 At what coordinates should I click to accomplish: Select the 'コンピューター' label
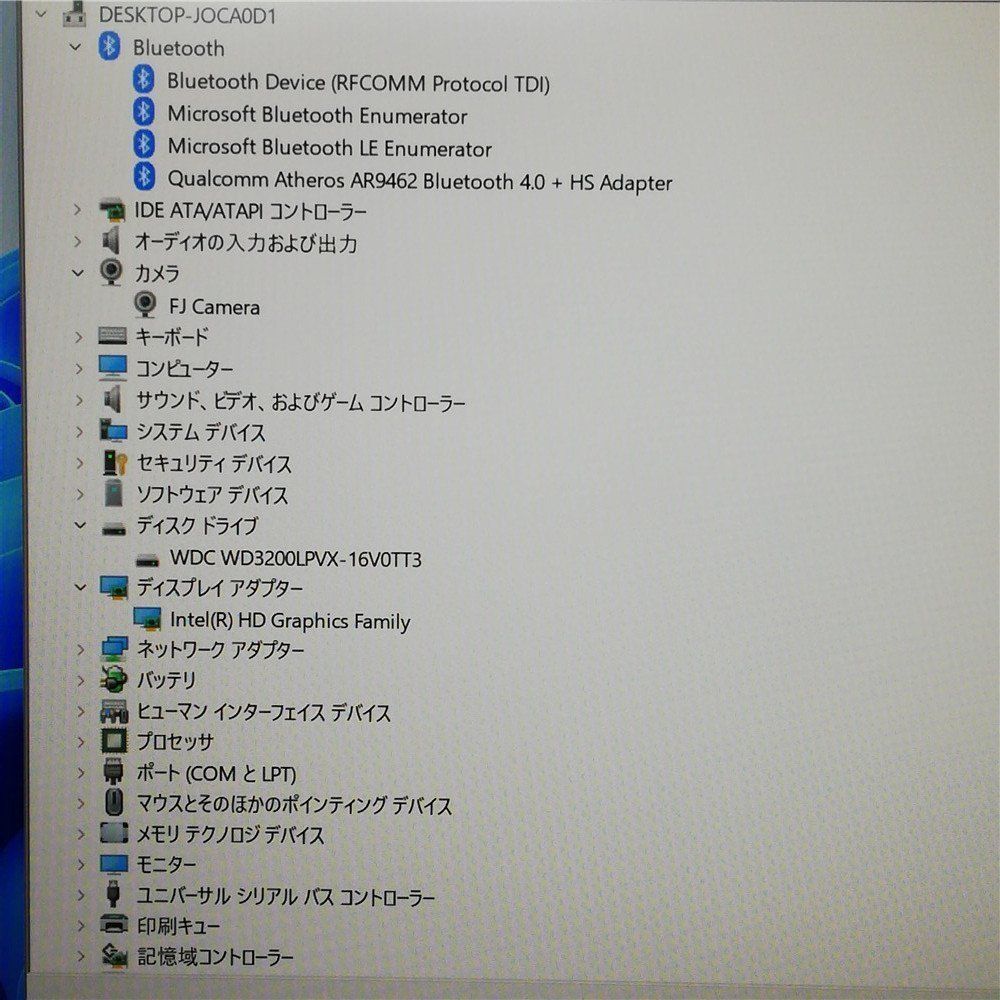185,369
